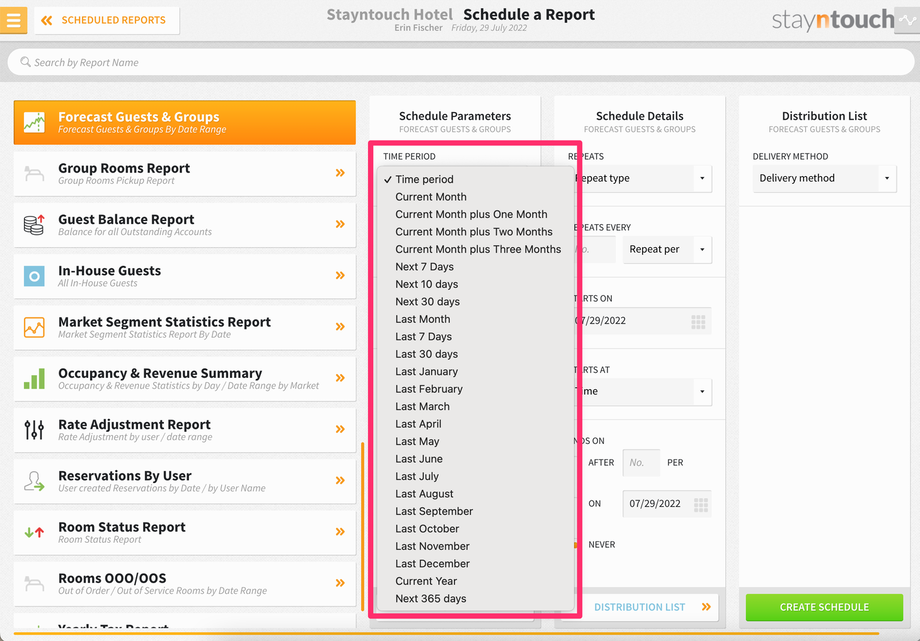Click the Search by Report Name field
Screen dimensions: 920x641
pos(461,62)
